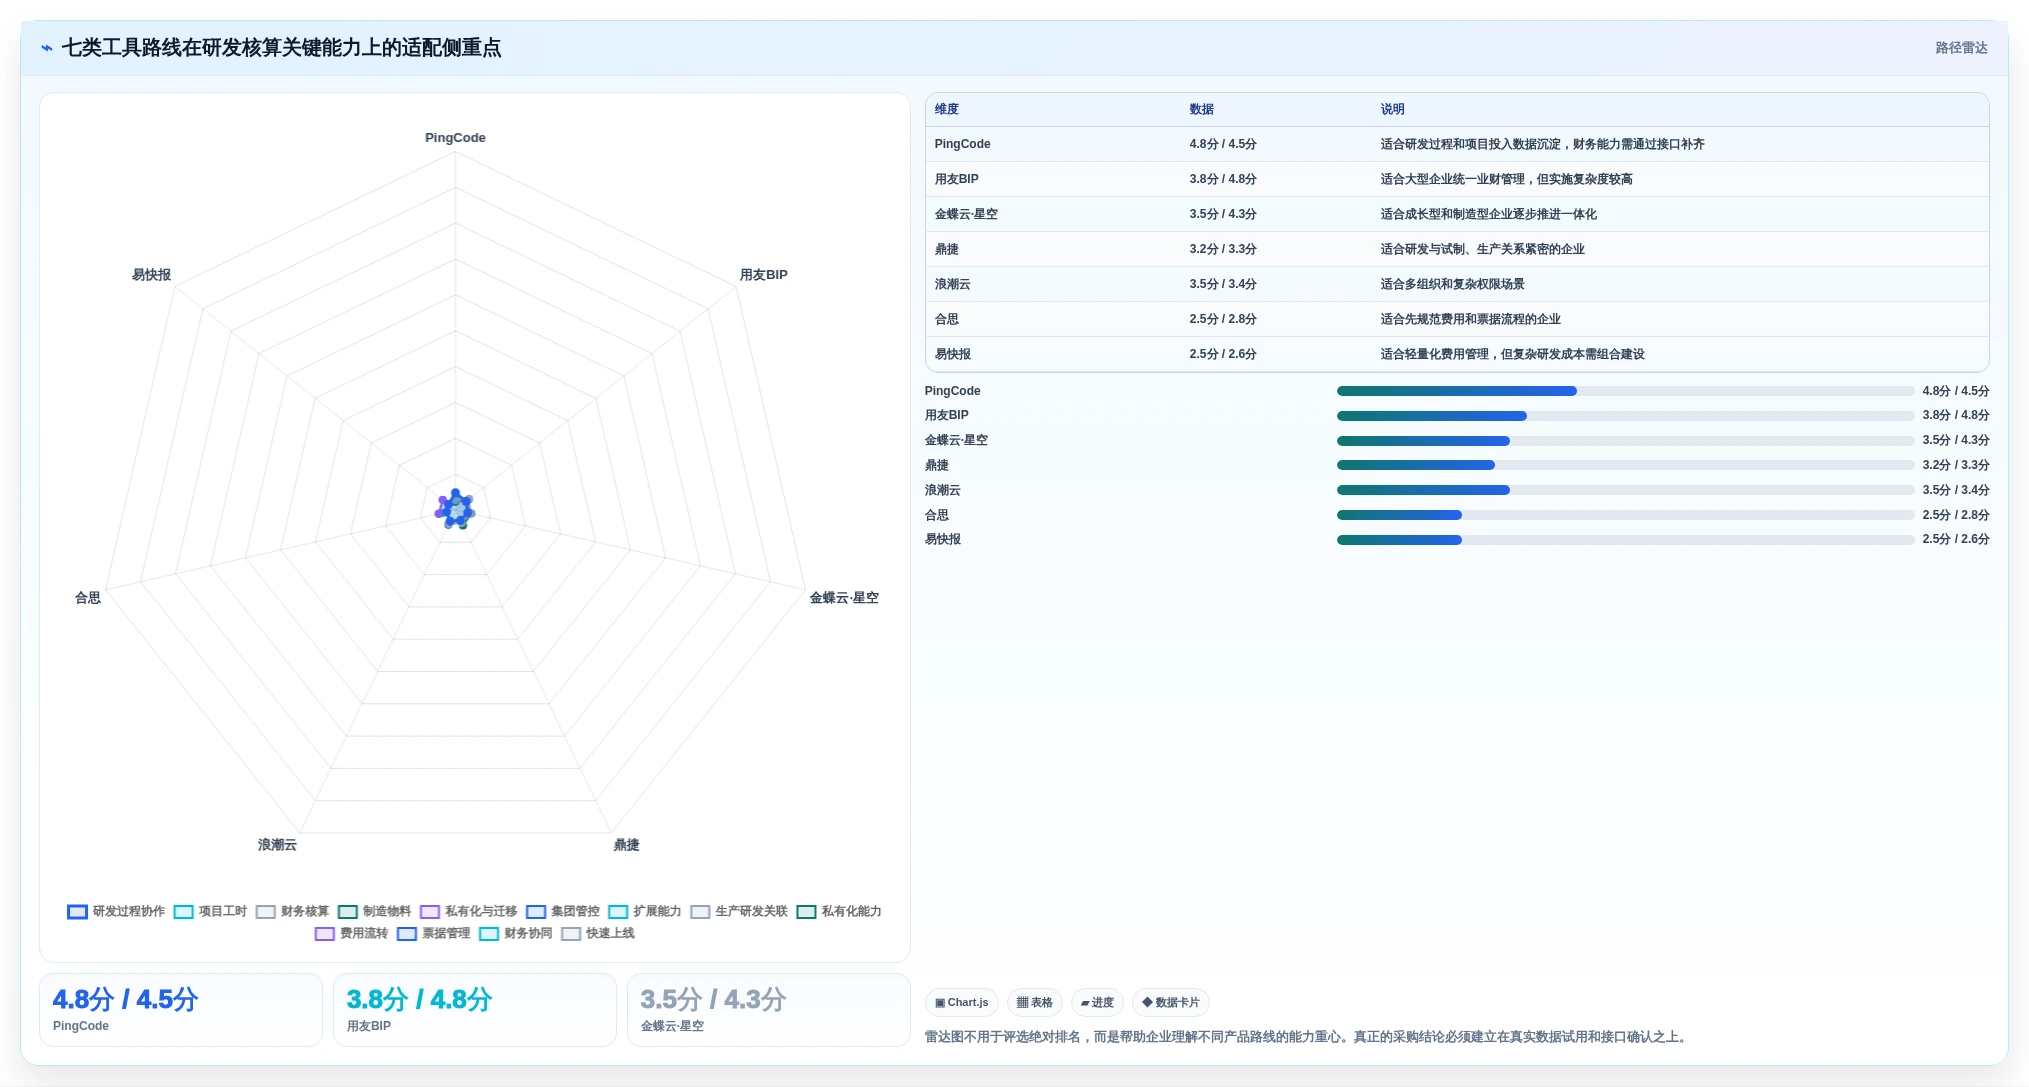The width and height of the screenshot is (2029, 1087).
Task: Click the cyan 财务协同 legend swatch
Action: click(489, 933)
